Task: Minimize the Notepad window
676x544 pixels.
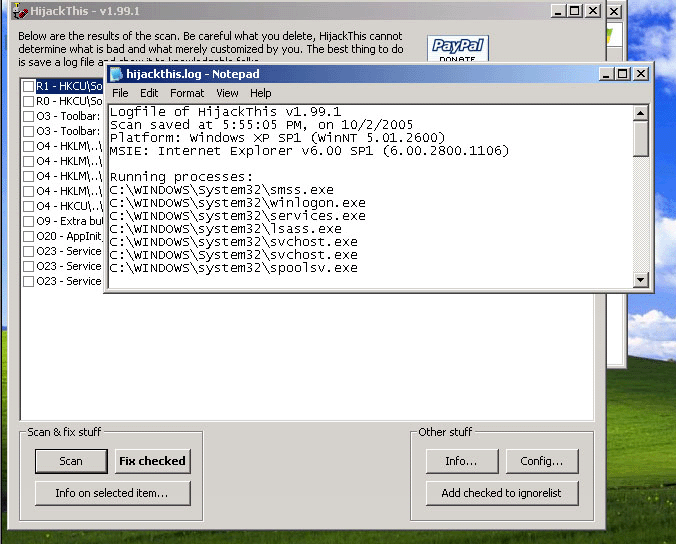Action: (x=607, y=74)
